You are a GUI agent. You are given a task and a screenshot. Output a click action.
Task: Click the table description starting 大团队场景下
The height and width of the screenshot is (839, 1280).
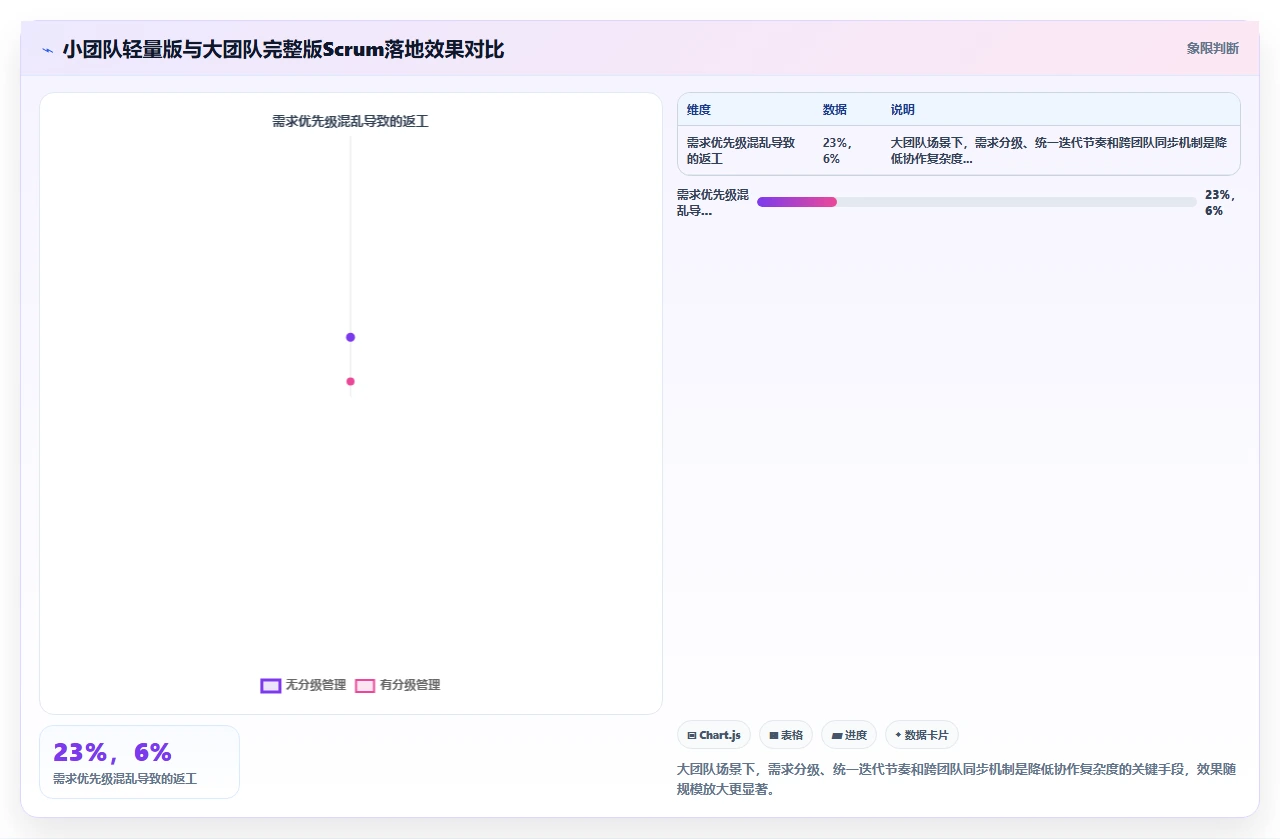(1059, 150)
